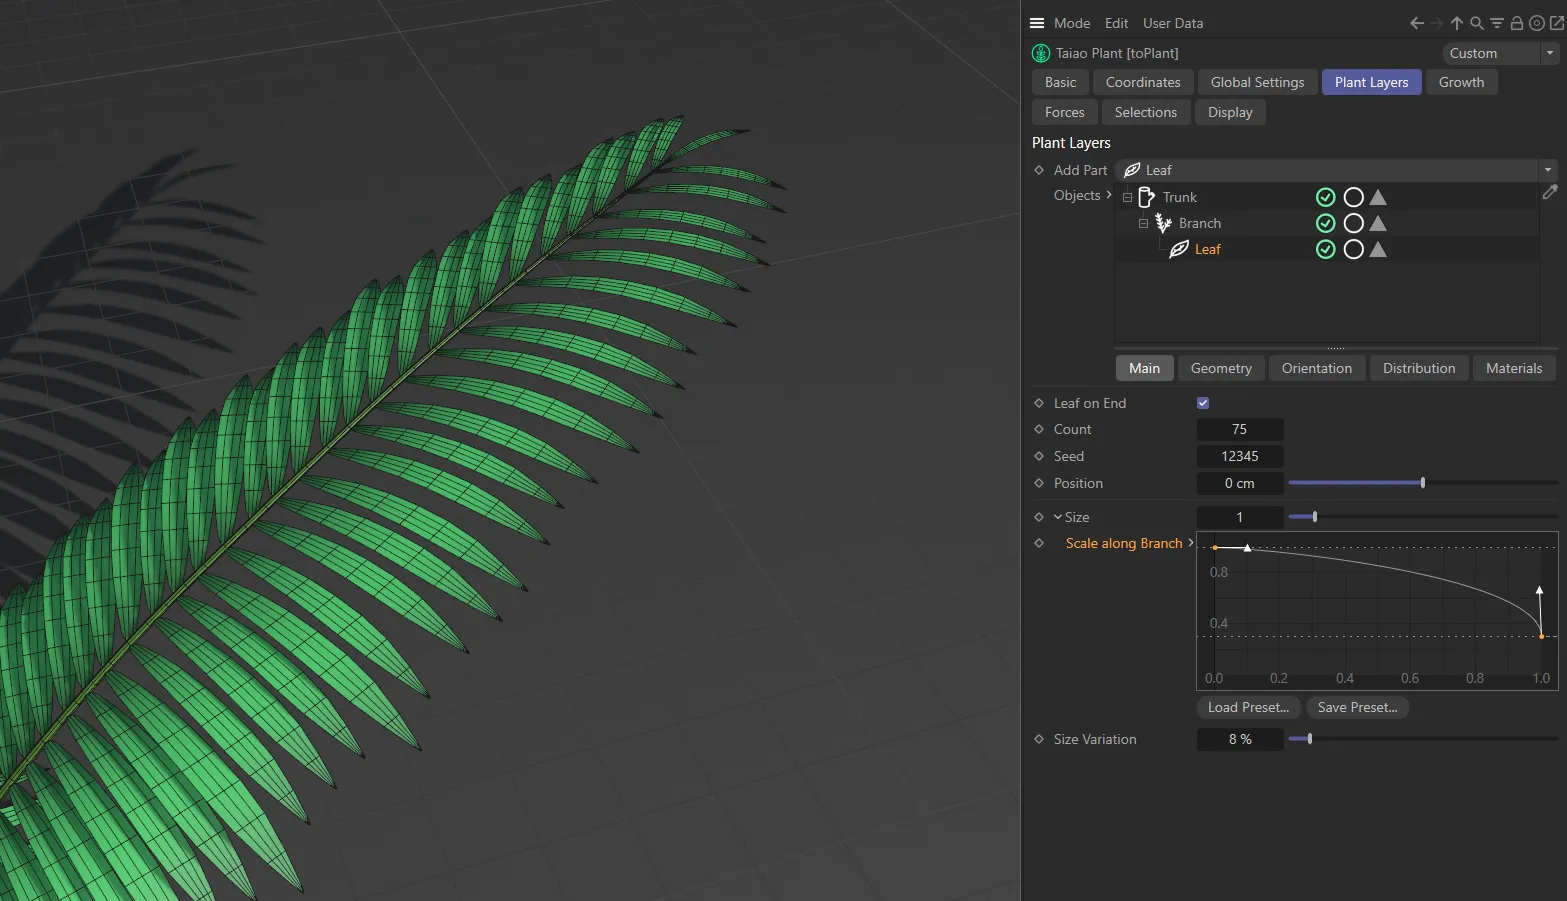Click the leaf icon beside Add Part

click(1131, 169)
